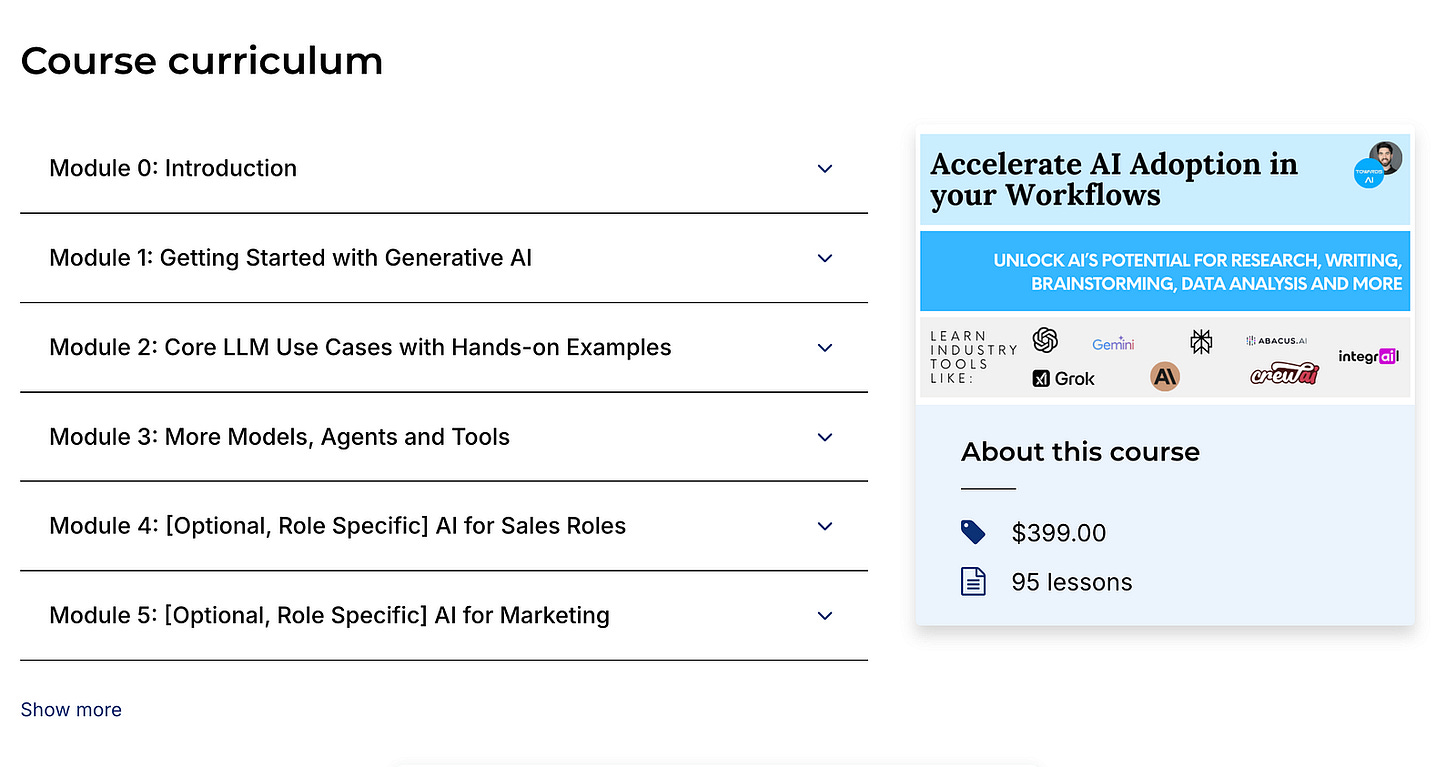
Task: Click the Towards AI circular badge
Action: tap(1368, 174)
